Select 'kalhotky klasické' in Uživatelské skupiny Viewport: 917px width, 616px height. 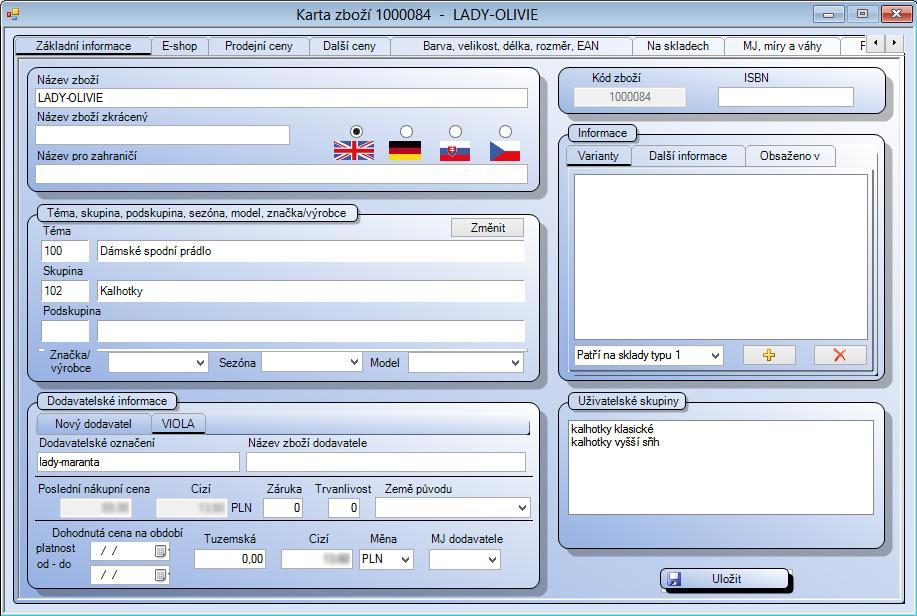coord(612,429)
